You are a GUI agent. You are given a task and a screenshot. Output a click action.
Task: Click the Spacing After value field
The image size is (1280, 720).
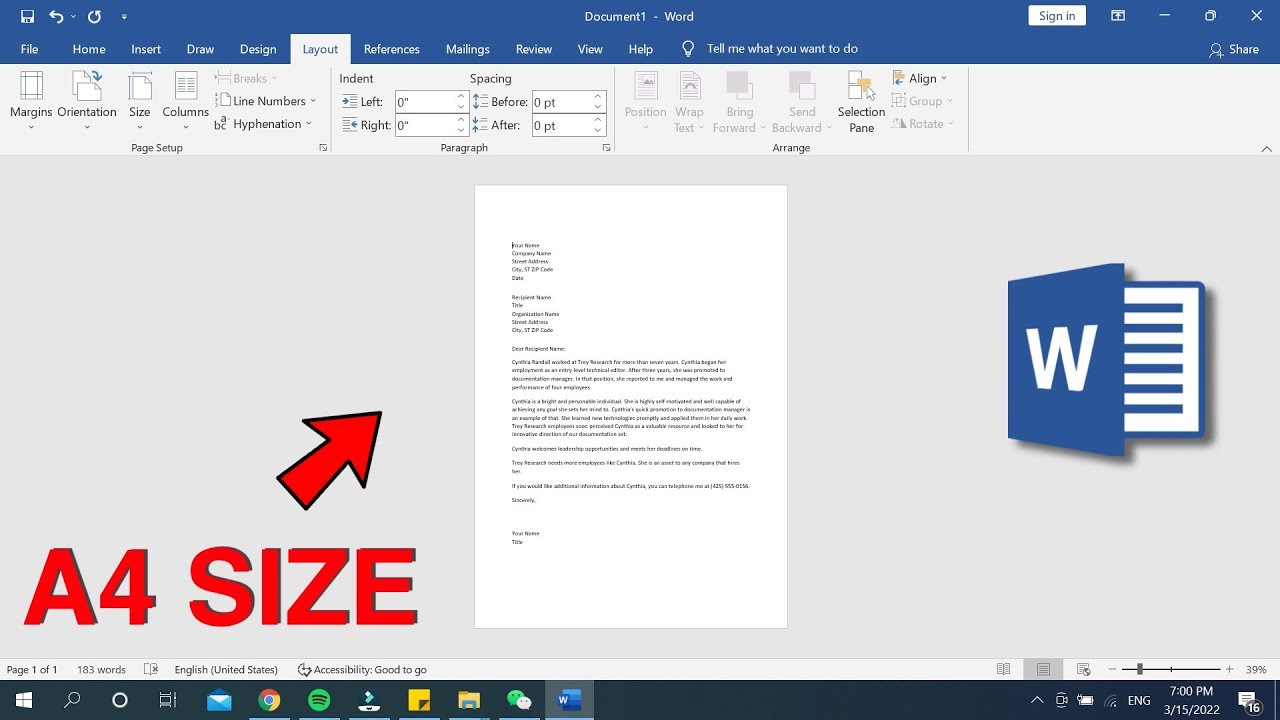coord(561,126)
